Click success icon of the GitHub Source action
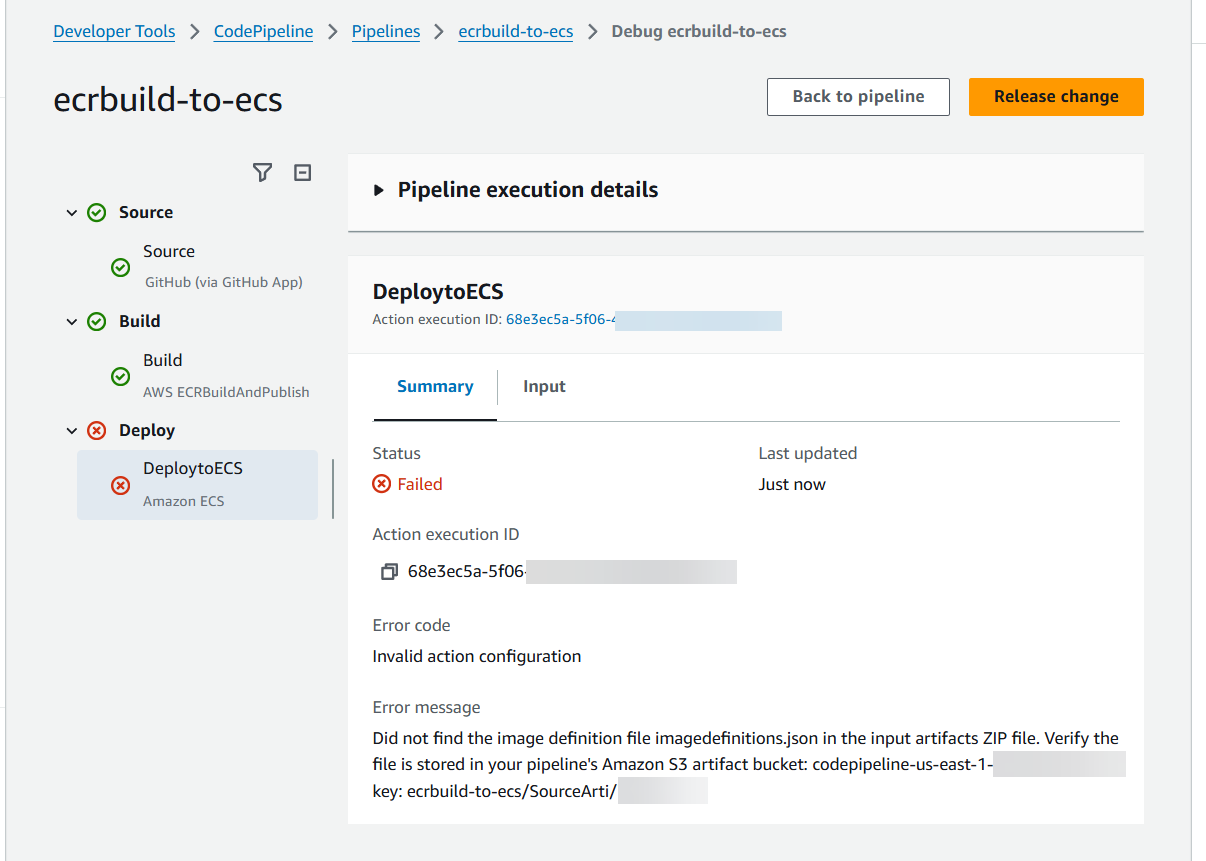1206x861 pixels. pos(120,267)
